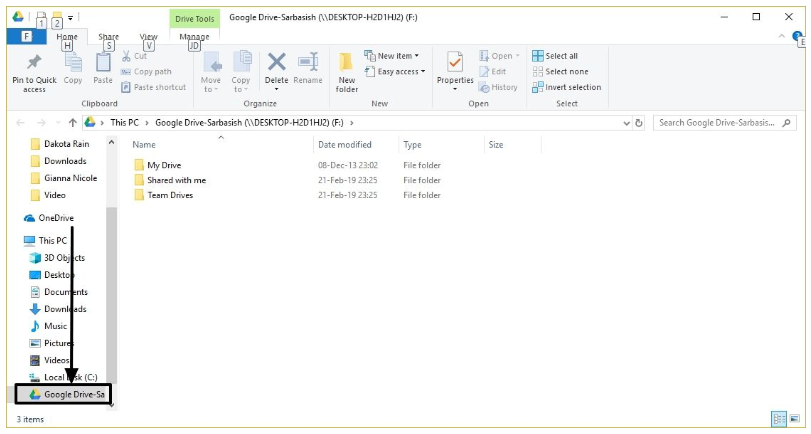Screen dimensions: 811x434
Task: Create a New folder from the ribbon
Action: coord(347,72)
